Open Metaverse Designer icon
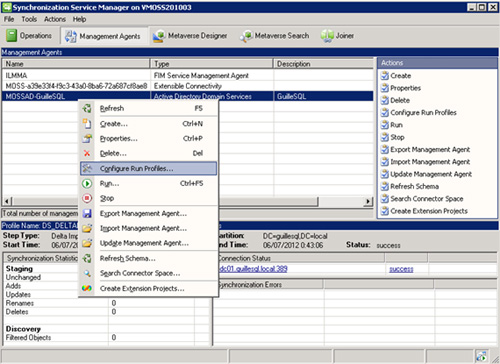 click(159, 36)
